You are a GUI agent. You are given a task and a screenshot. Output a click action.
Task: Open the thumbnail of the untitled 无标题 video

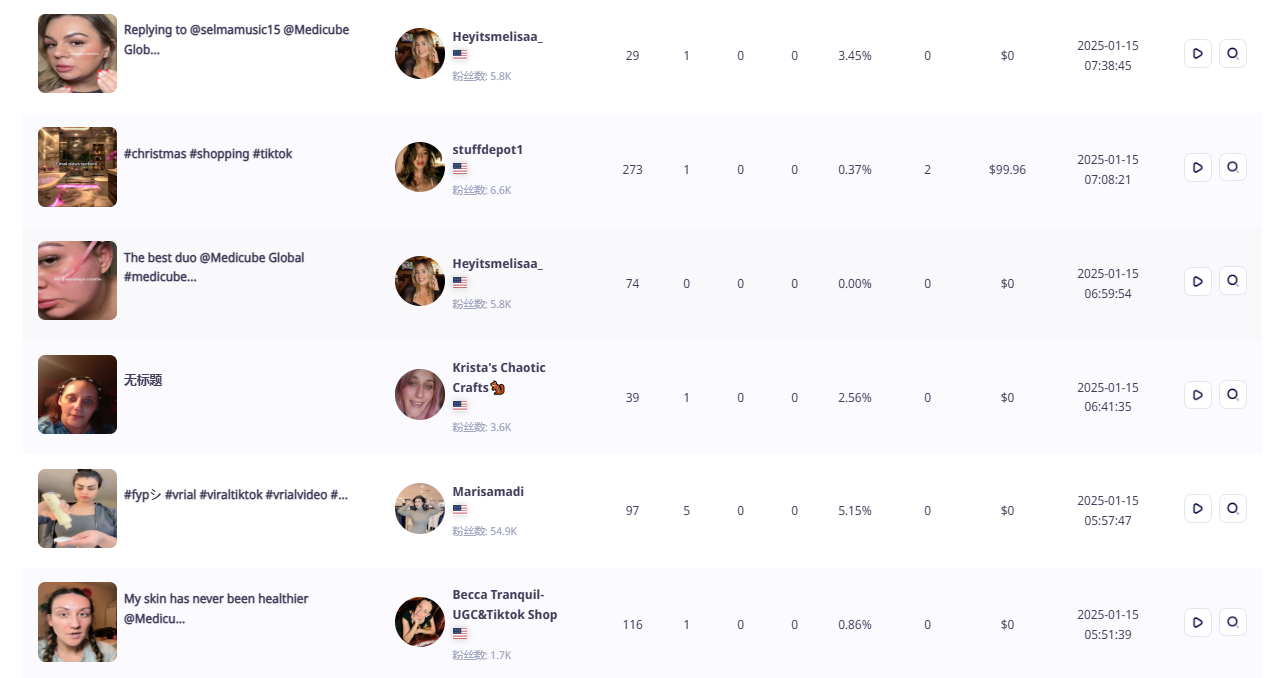tap(77, 395)
